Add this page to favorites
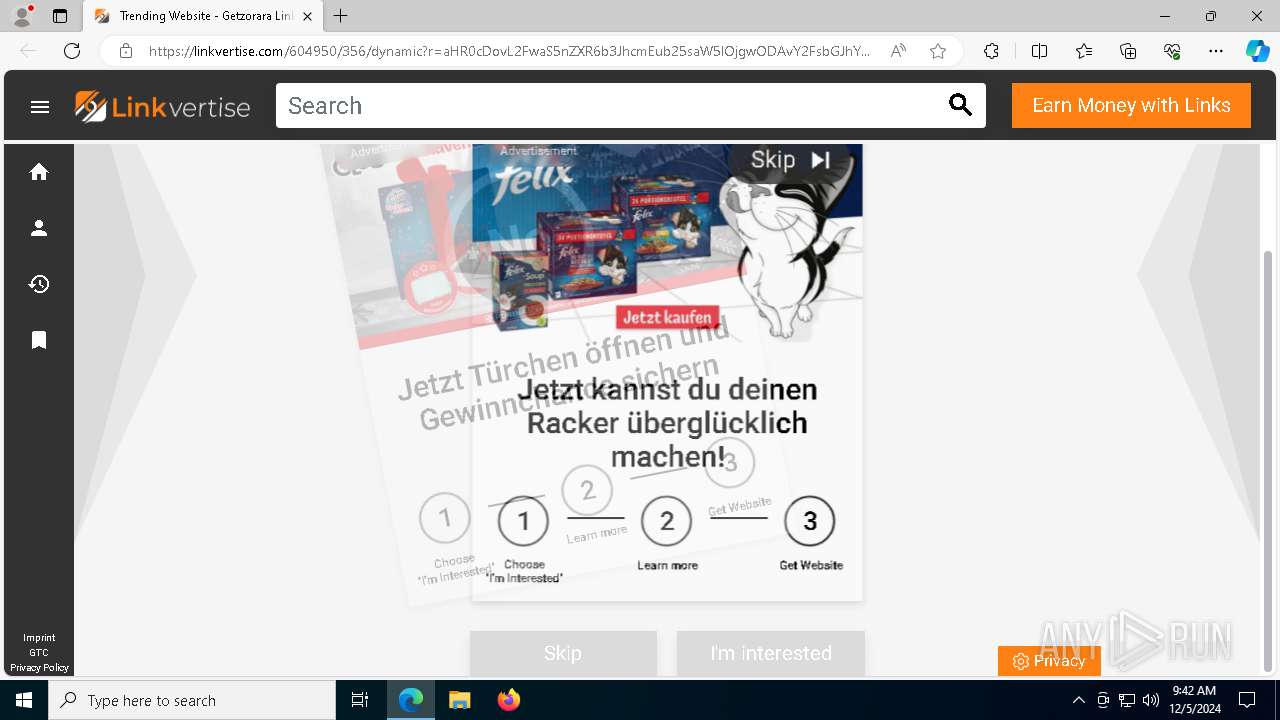 (x=937, y=51)
